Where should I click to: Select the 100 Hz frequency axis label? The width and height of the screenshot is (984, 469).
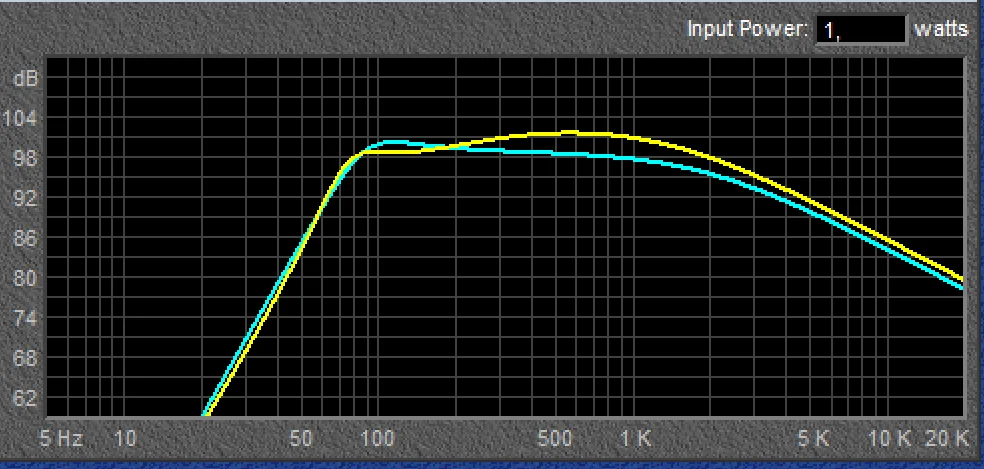[x=375, y=438]
